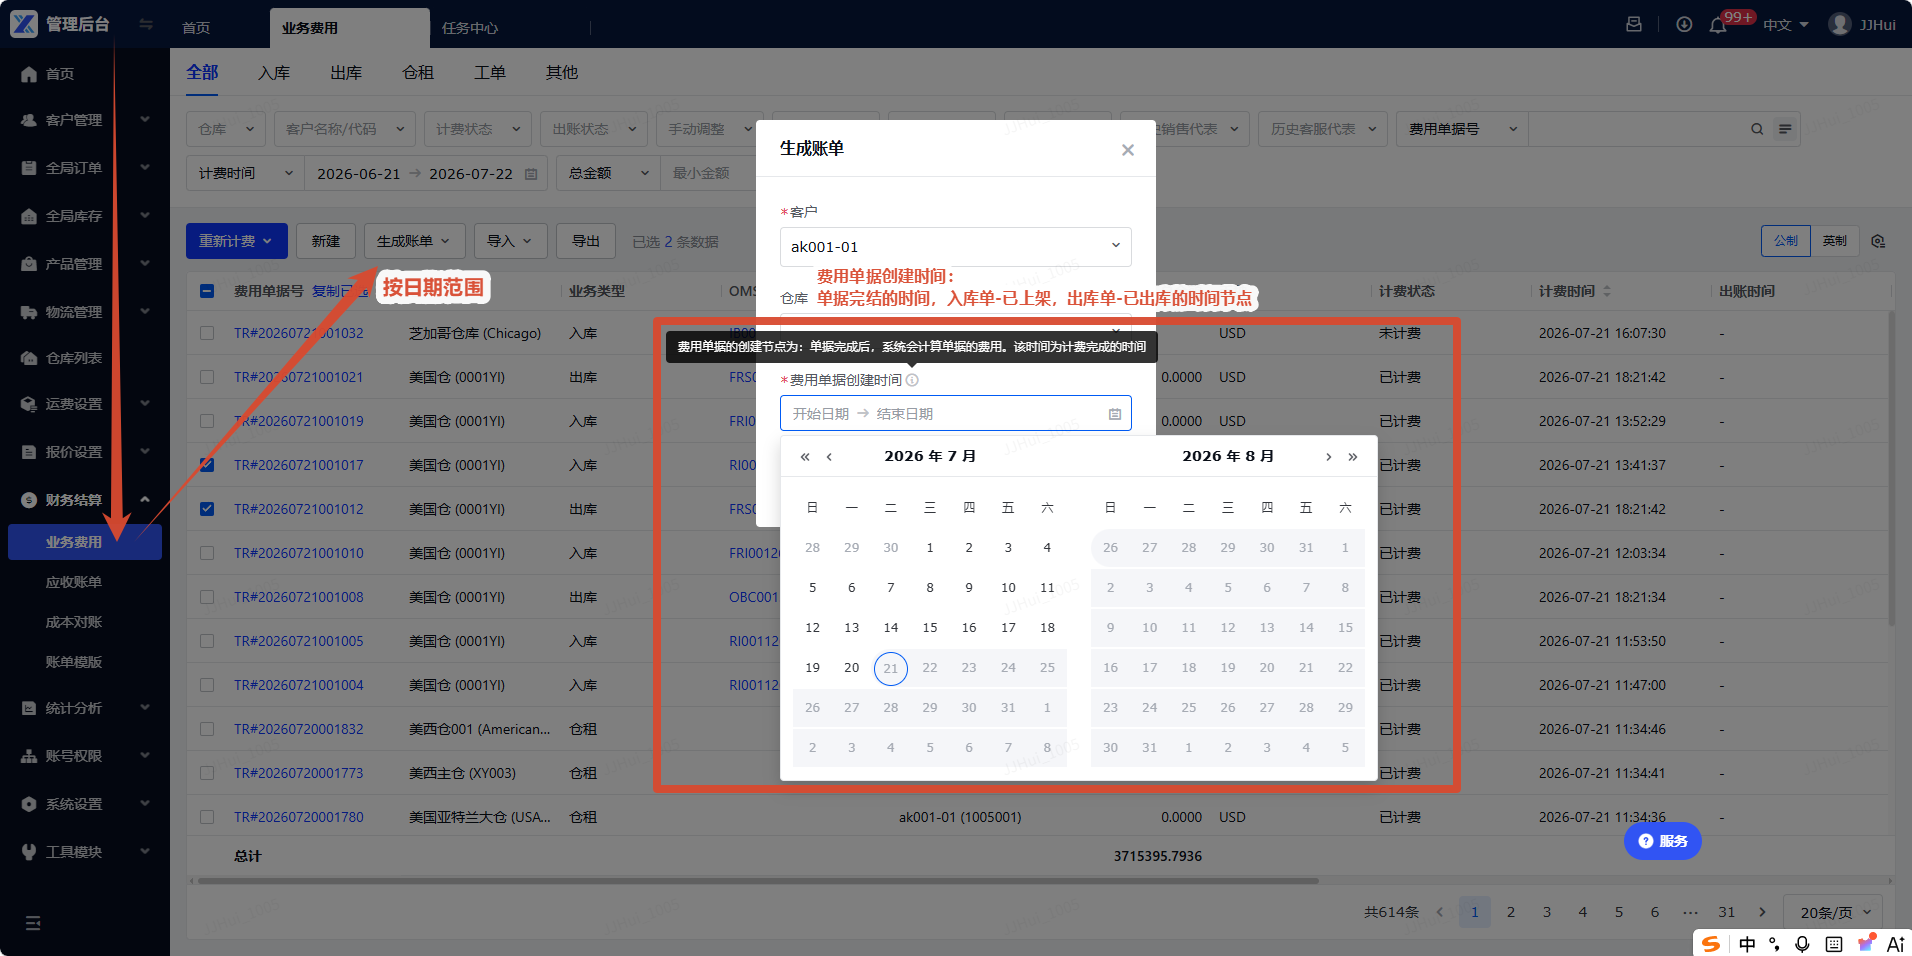Screen dimensions: 1912x956
Task: Go to next month in date picker
Action: click(x=1328, y=457)
